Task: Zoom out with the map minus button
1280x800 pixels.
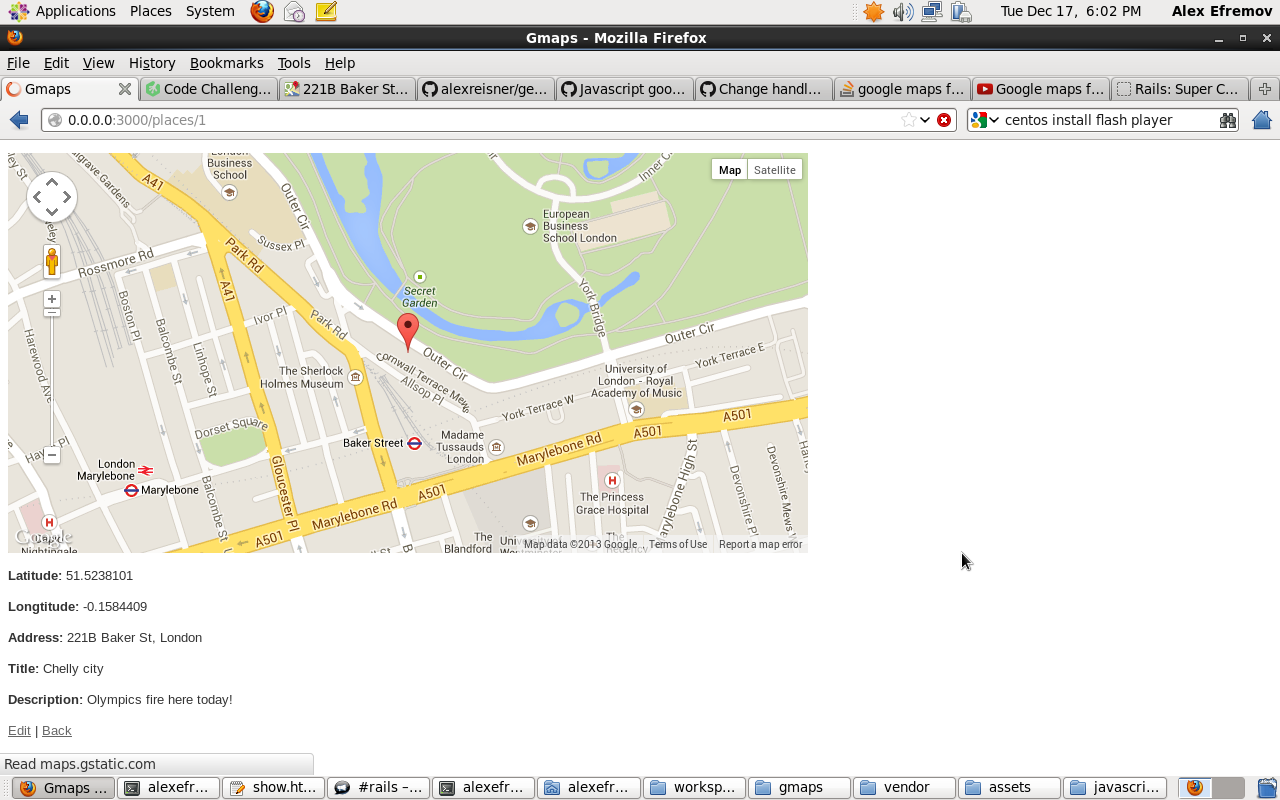Action: pos(52,455)
